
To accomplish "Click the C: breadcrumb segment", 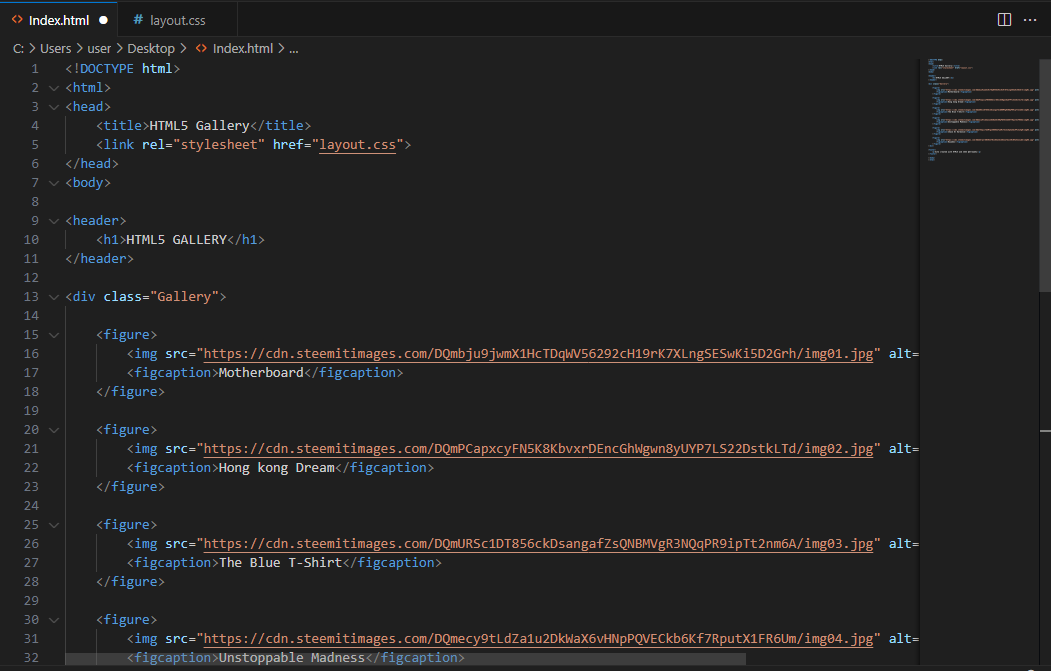I will [x=19, y=48].
